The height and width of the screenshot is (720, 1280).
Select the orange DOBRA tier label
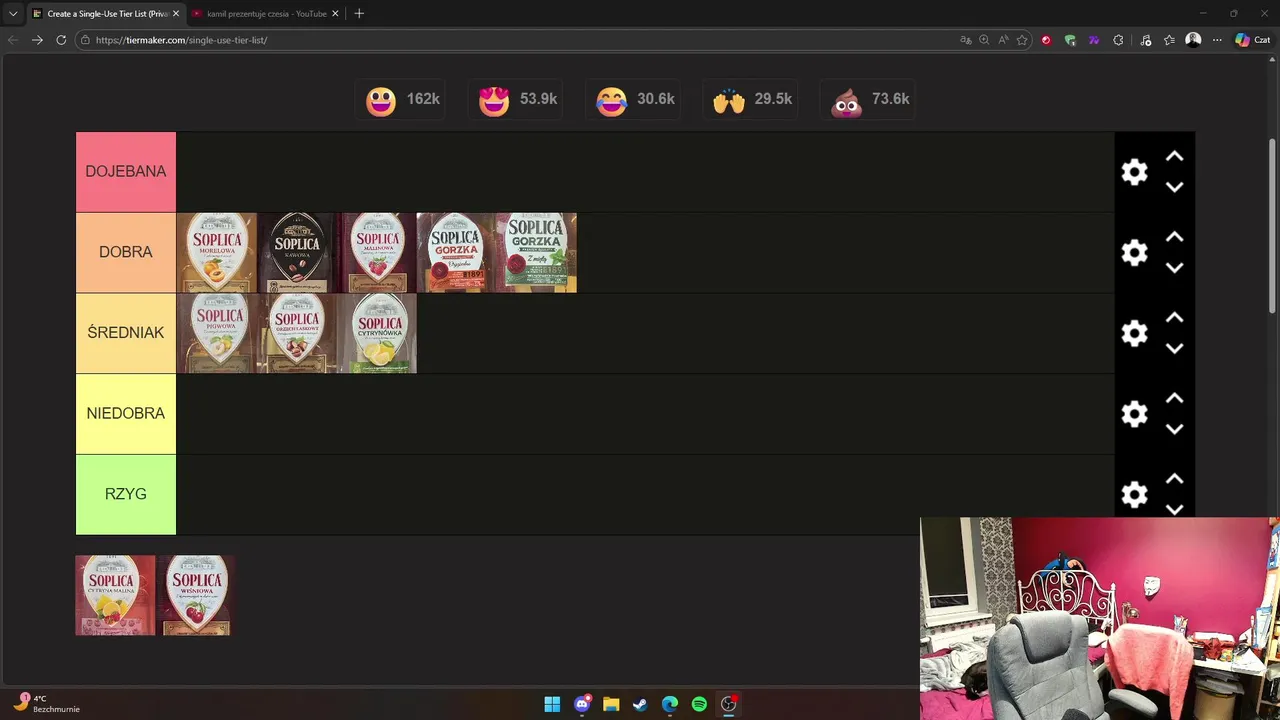126,252
